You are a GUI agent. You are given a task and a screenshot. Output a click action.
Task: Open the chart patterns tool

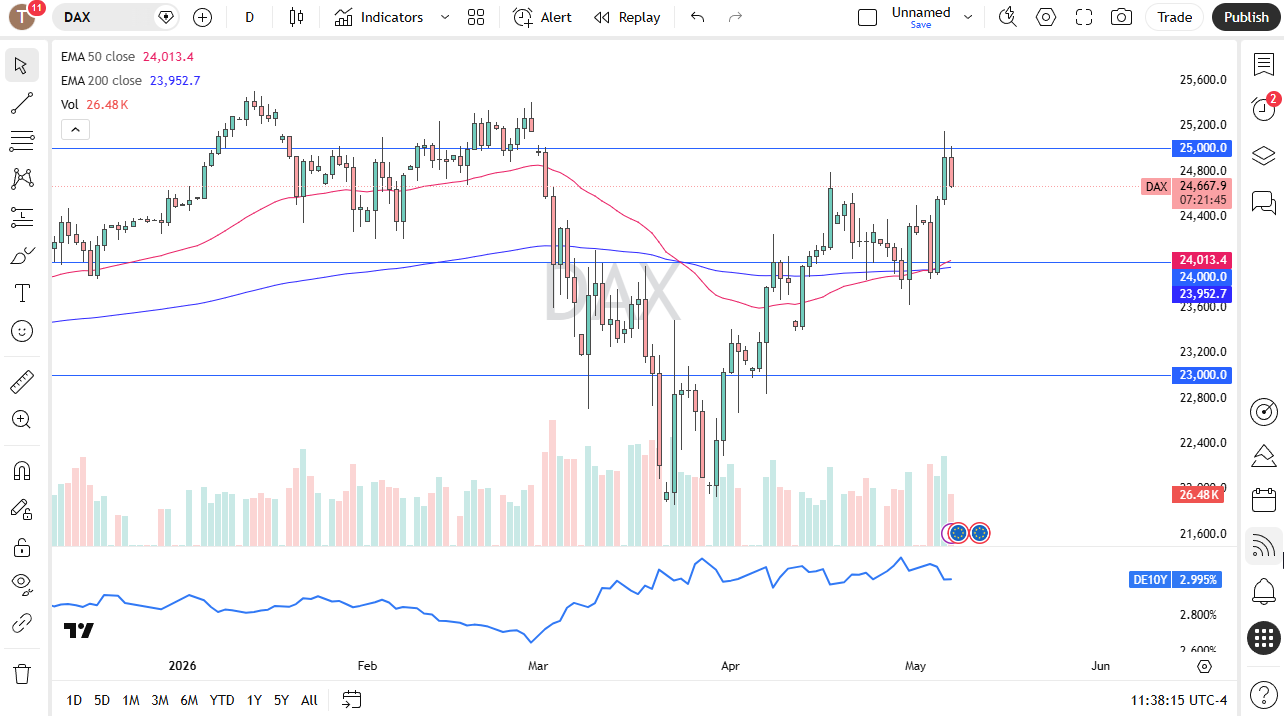tap(22, 179)
